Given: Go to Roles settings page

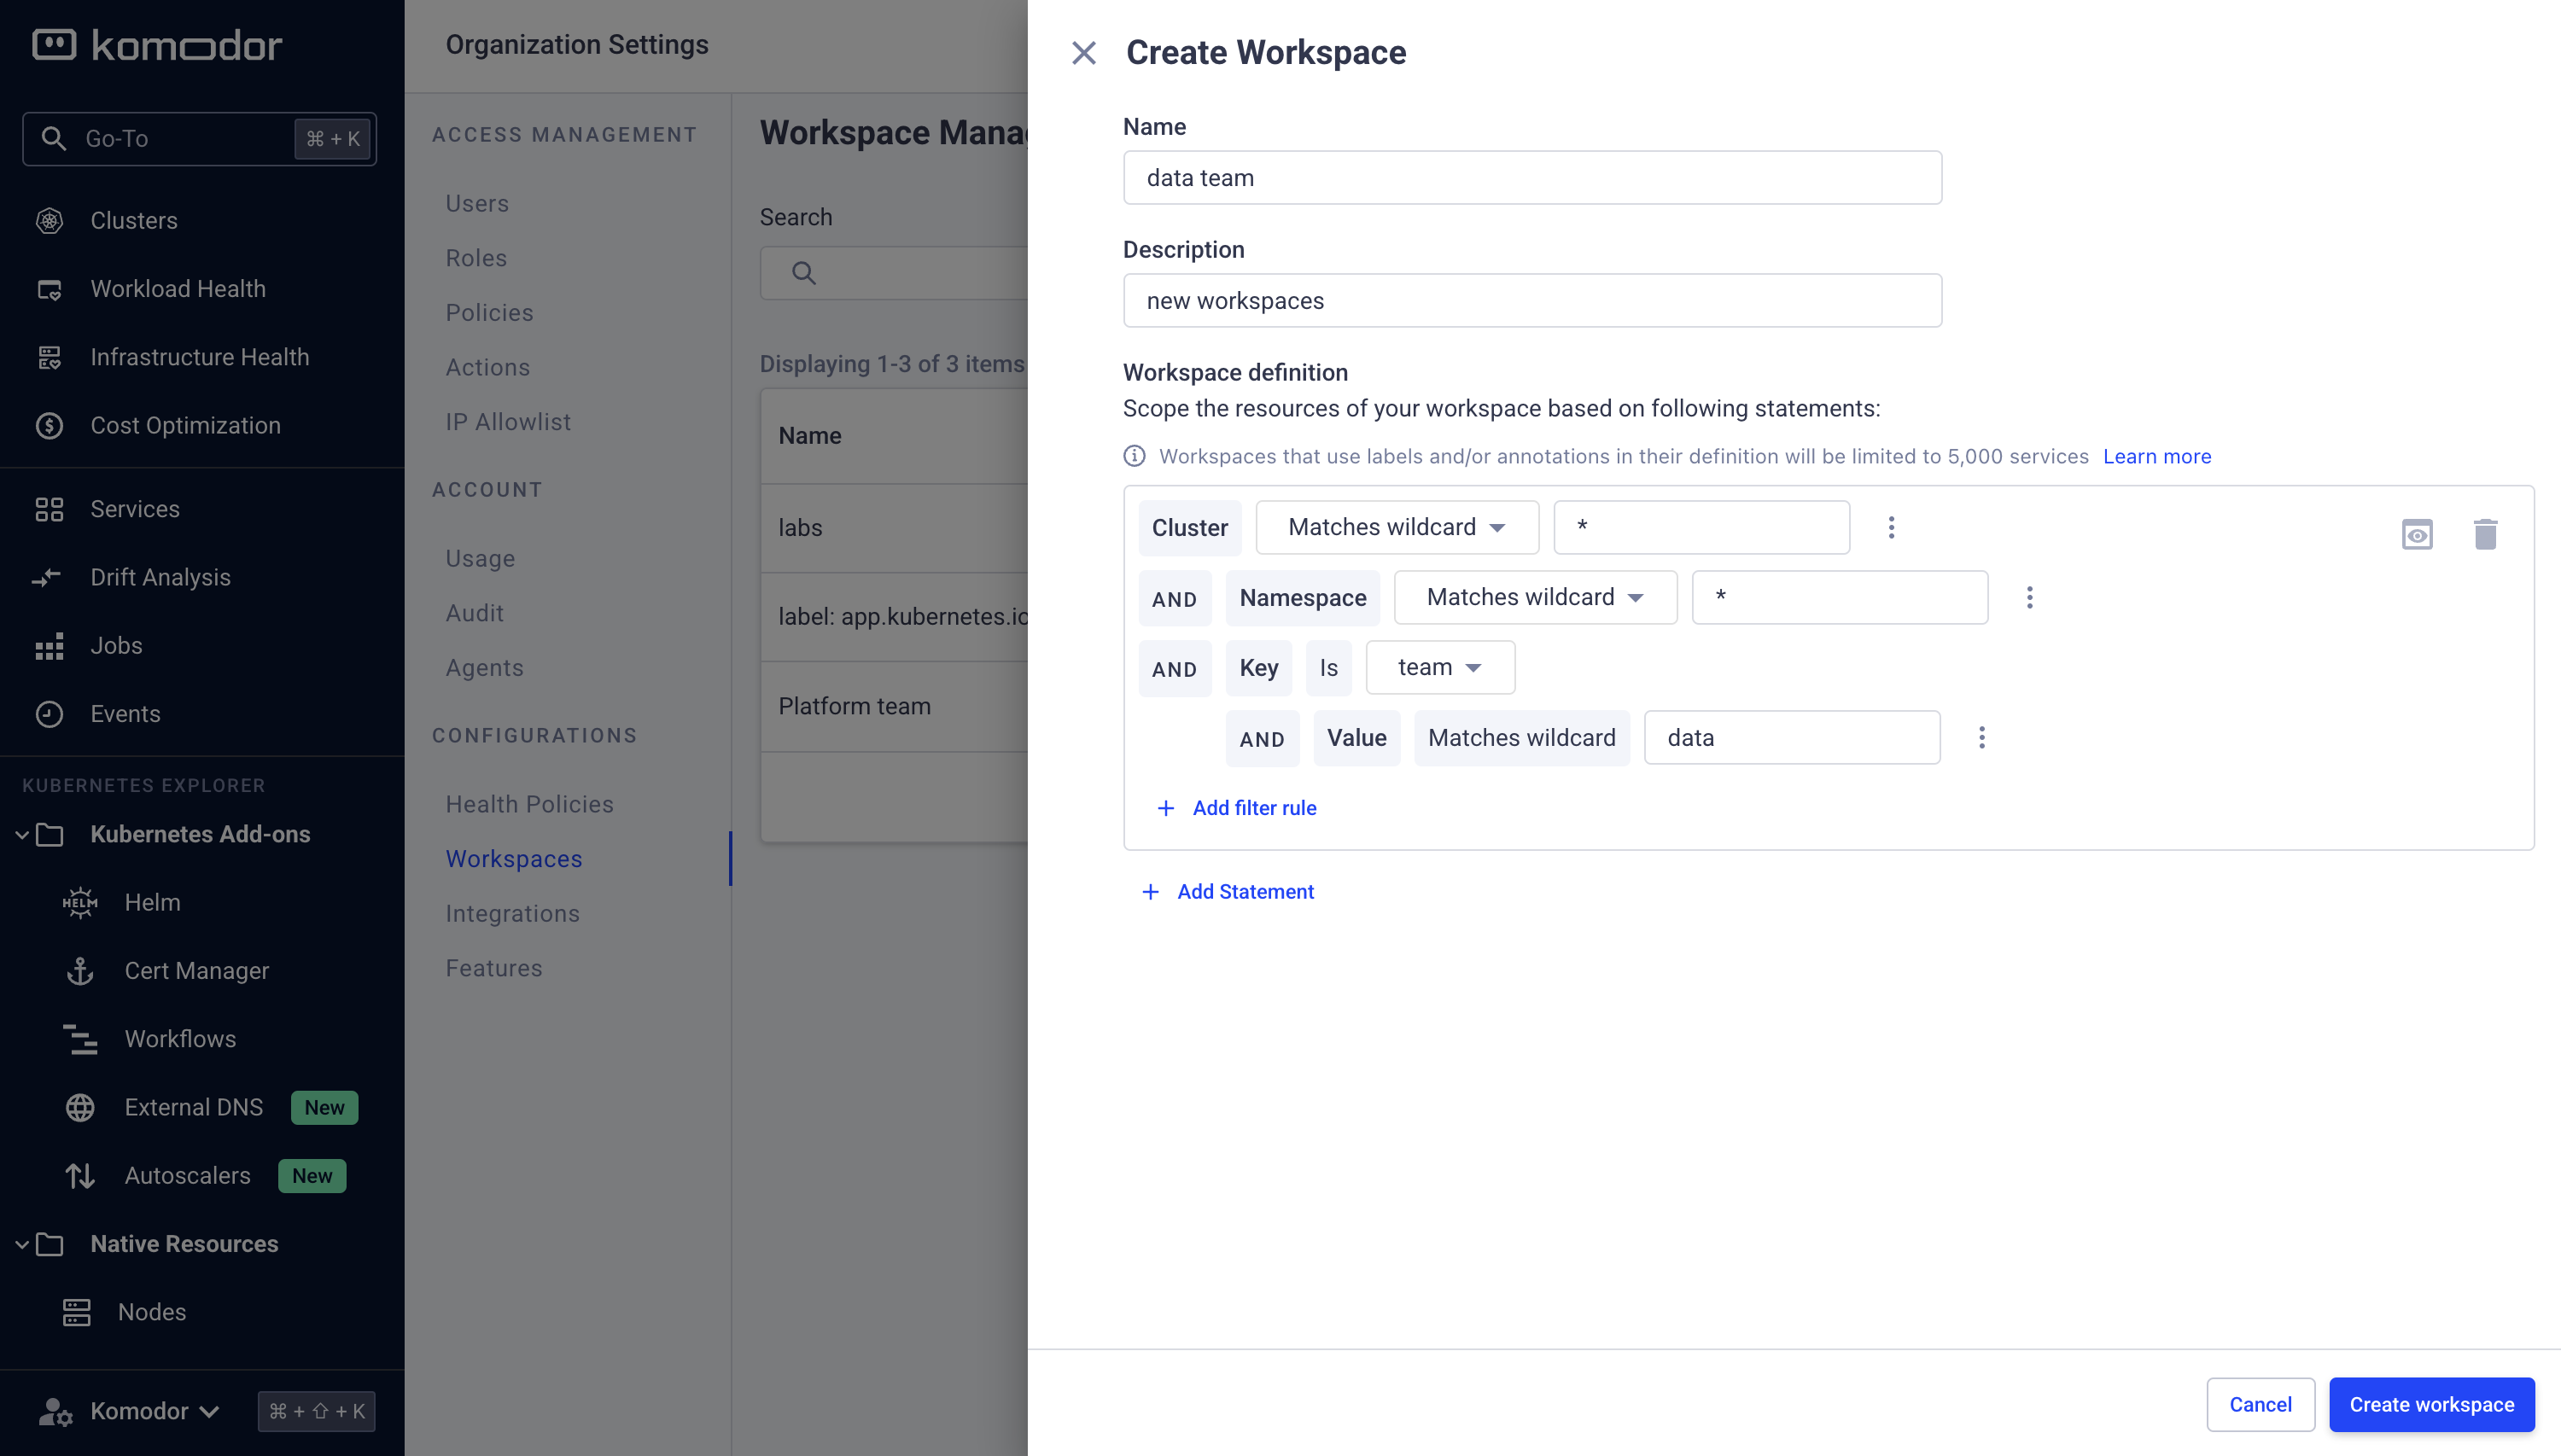Looking at the screenshot, I should point(476,258).
